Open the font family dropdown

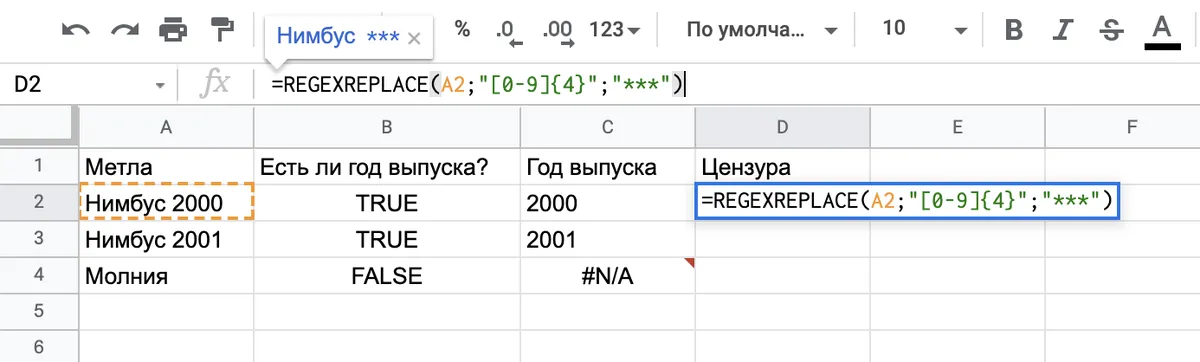tap(762, 29)
